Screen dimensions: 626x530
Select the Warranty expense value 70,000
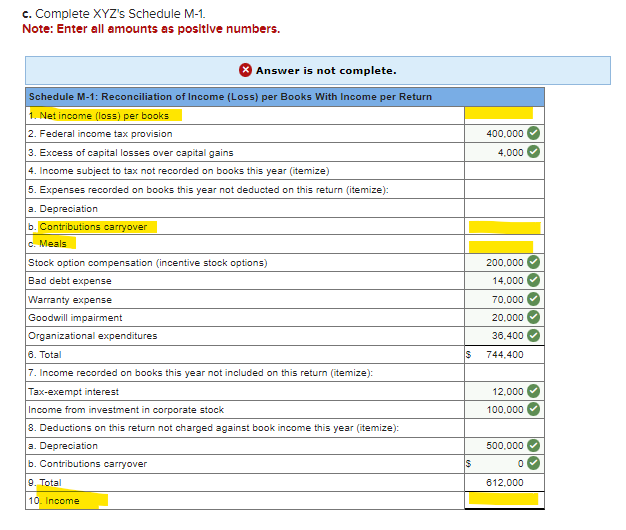click(507, 299)
